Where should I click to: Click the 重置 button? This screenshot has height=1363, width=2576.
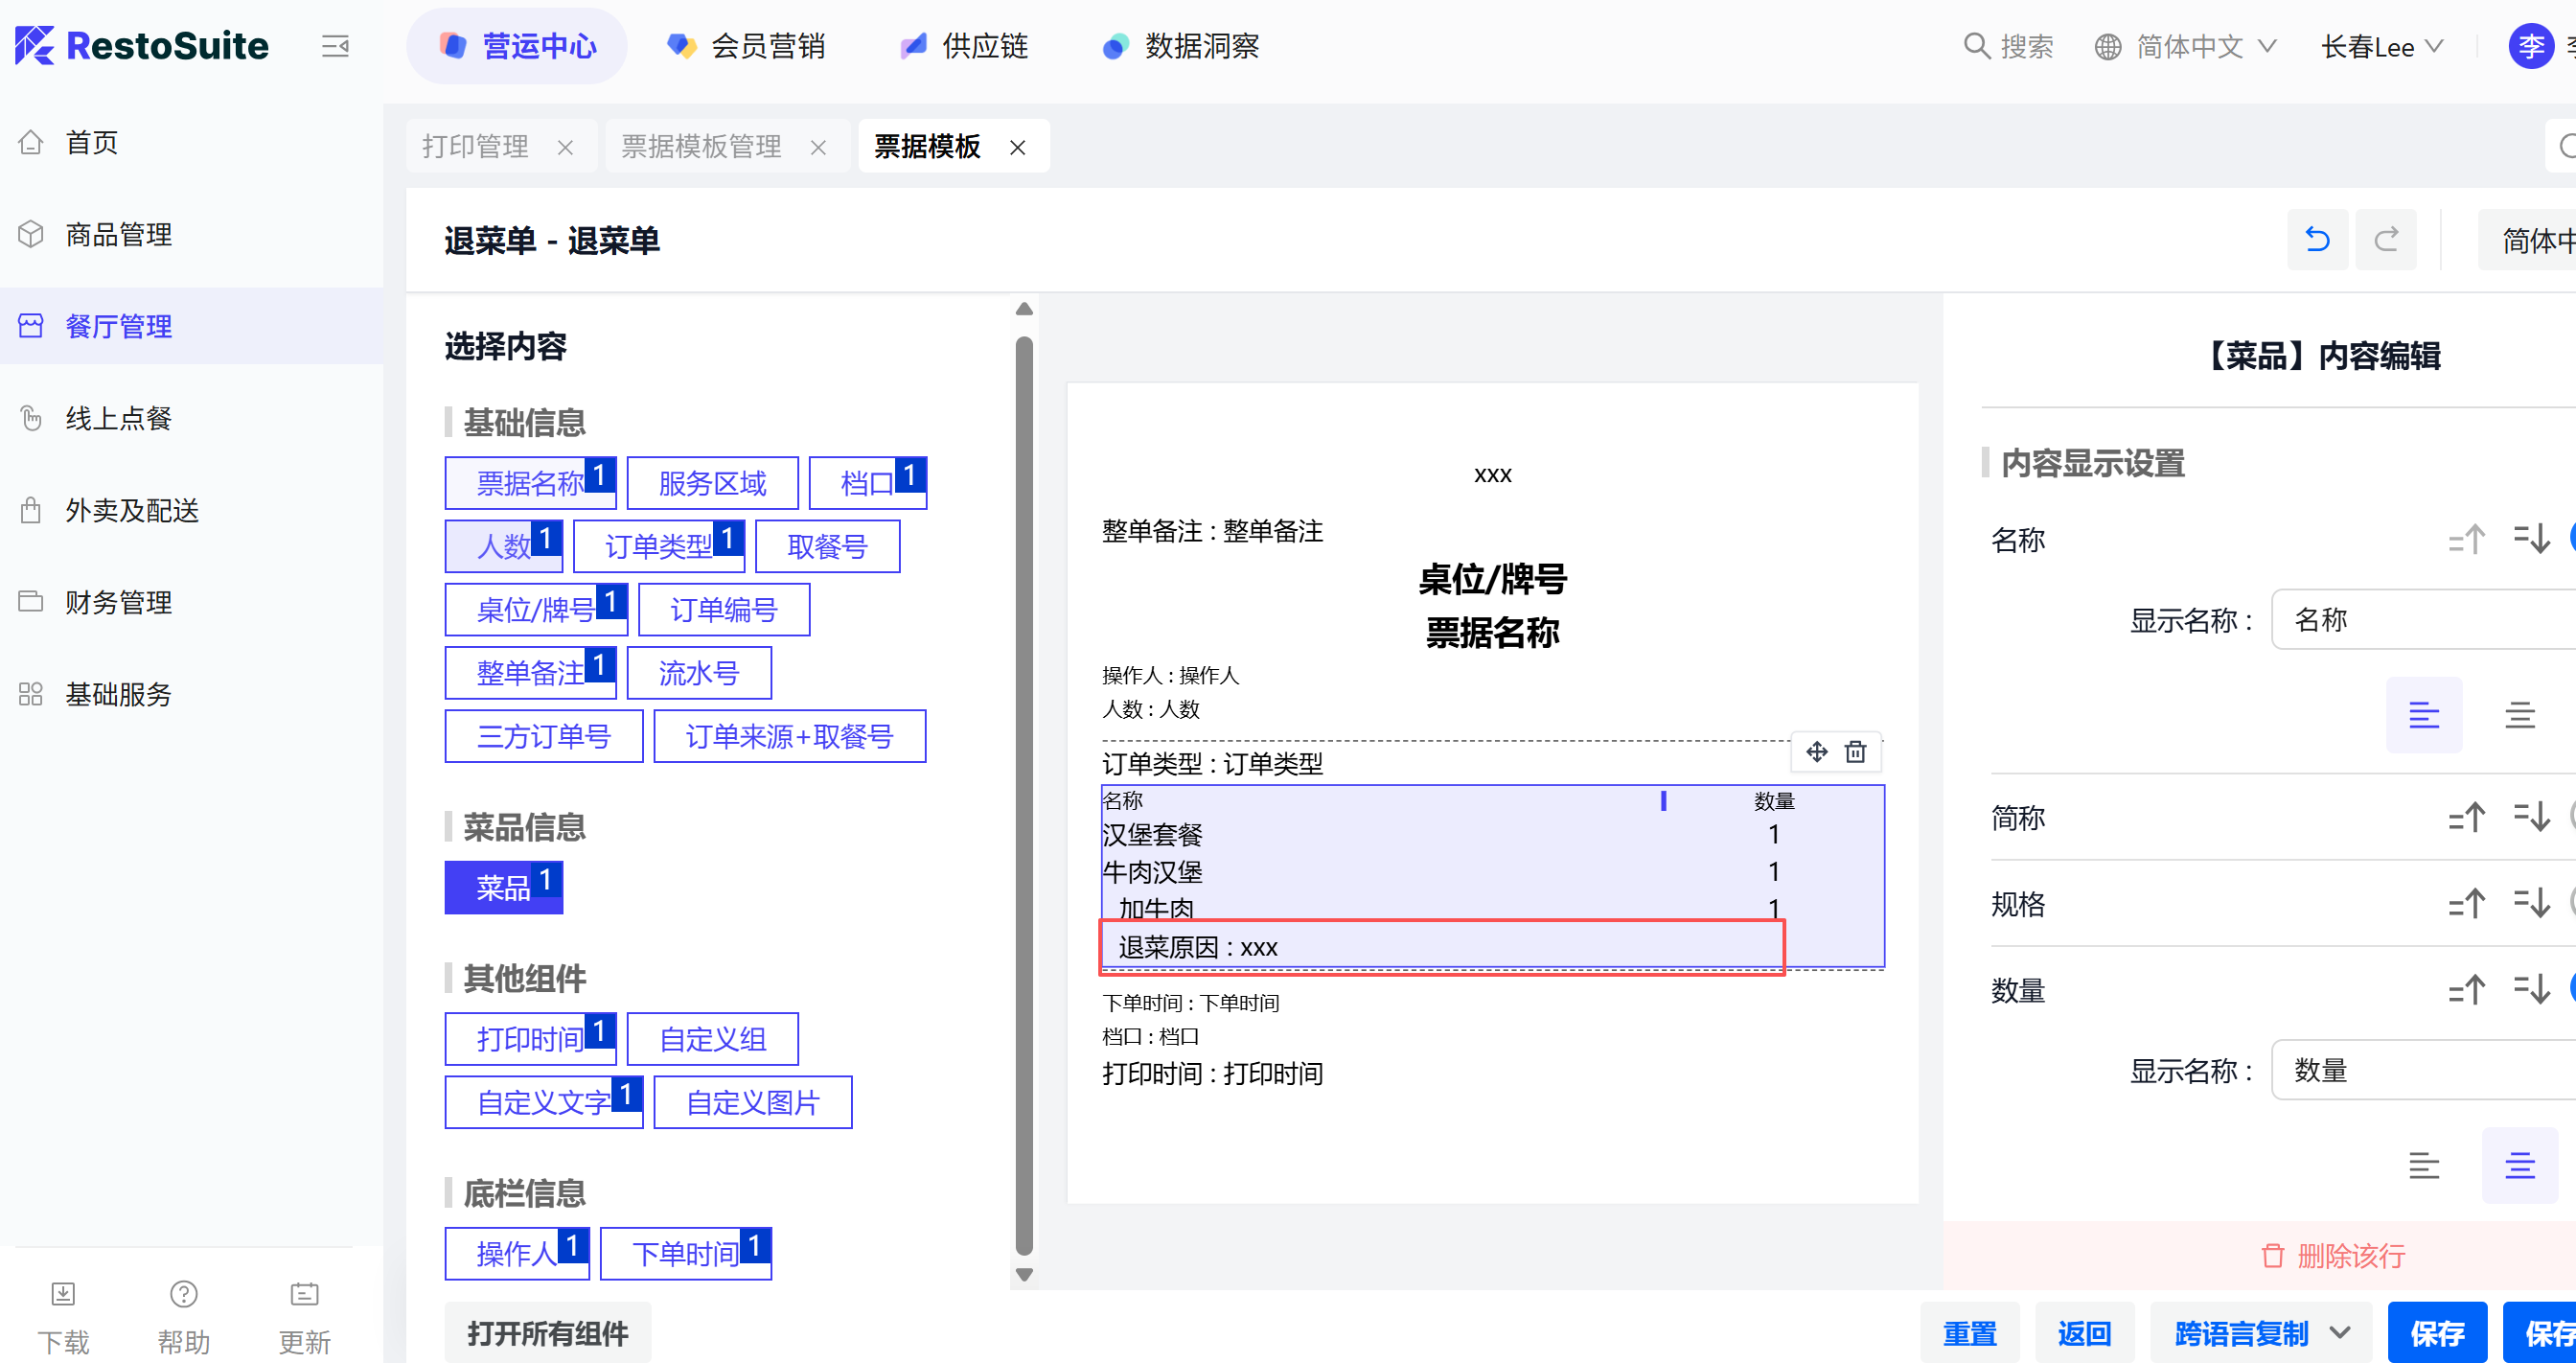coord(1969,1333)
